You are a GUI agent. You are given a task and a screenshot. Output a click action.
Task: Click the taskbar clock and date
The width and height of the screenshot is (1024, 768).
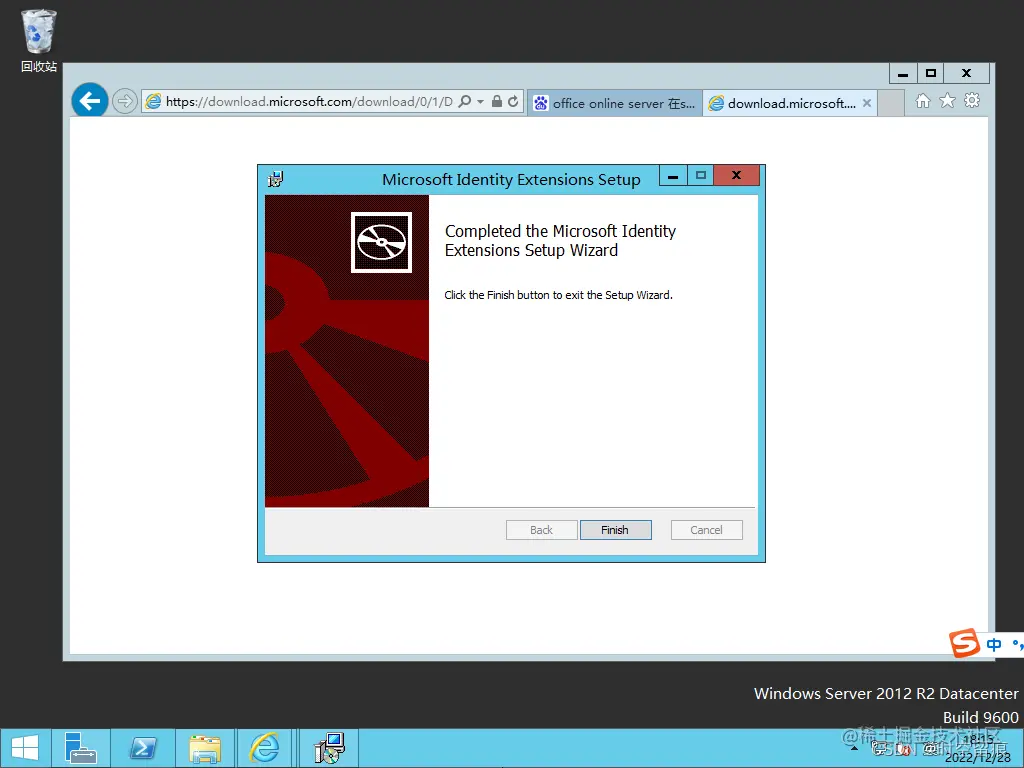tap(978, 748)
